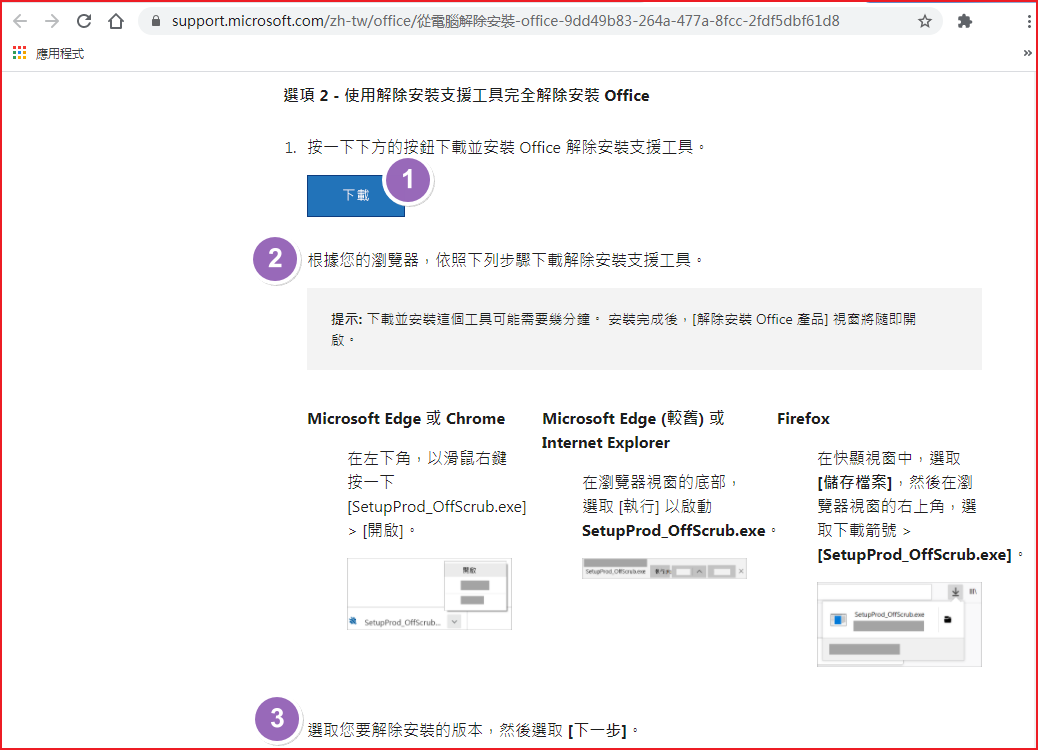Click the Edge or Chrome instruction thumbnail

(429, 594)
